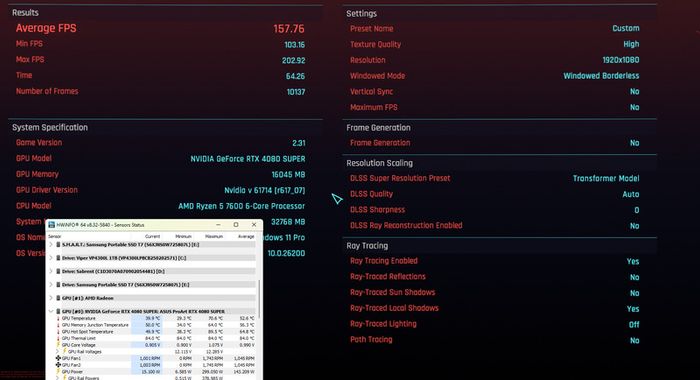Click the Game Version value 2.31

[x=299, y=143]
